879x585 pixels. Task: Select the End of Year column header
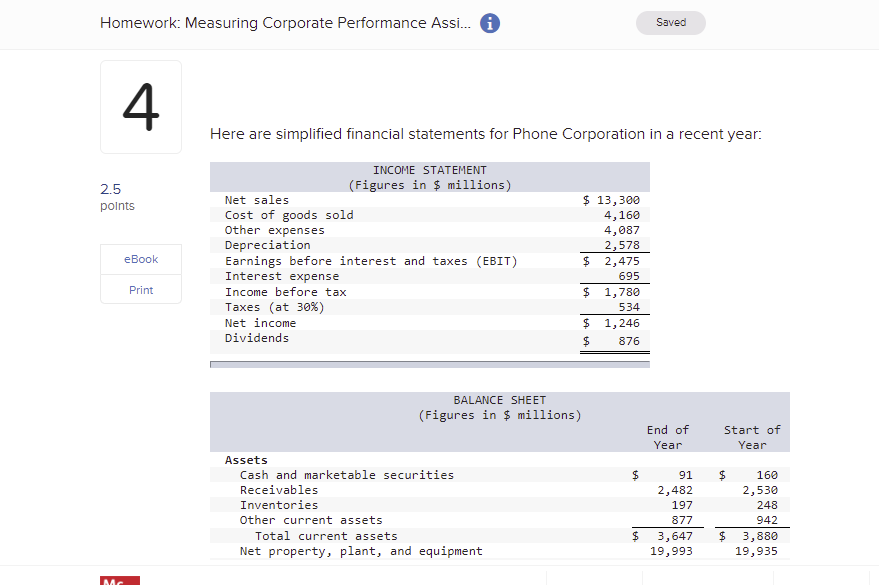(667, 437)
